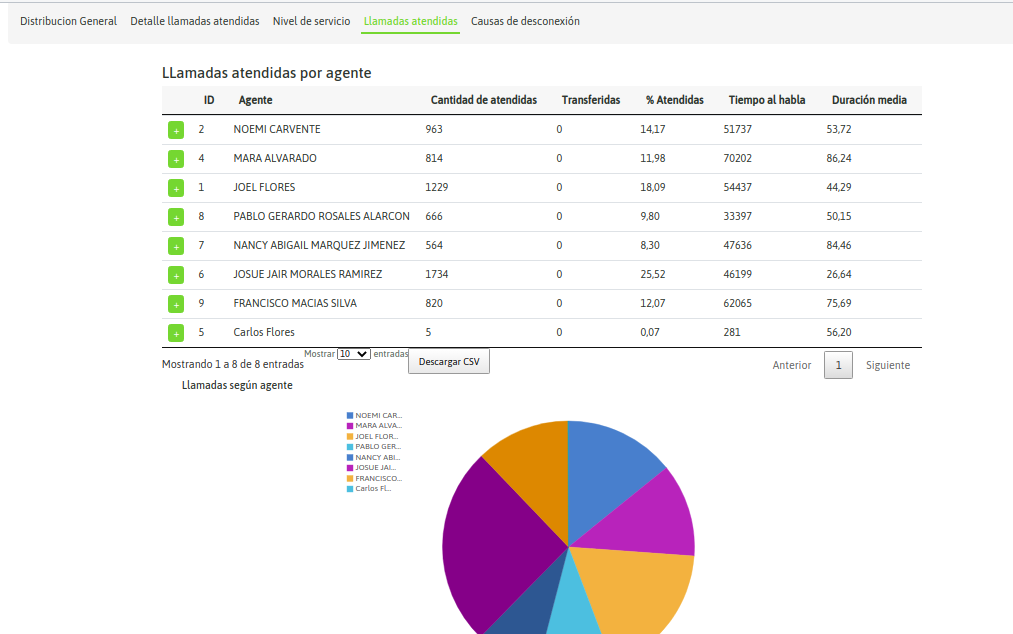Click the 70202 talk time value
This screenshot has width=1013, height=634.
click(x=738, y=158)
